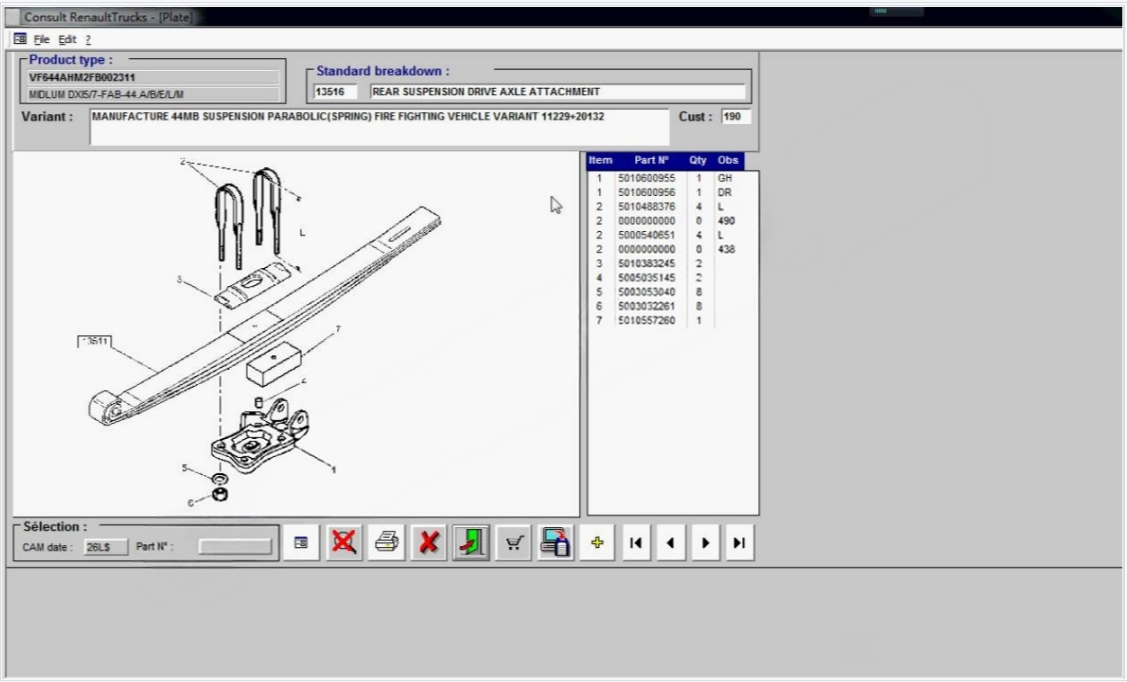Select the 0000000000 row with Obs 438

click(672, 249)
